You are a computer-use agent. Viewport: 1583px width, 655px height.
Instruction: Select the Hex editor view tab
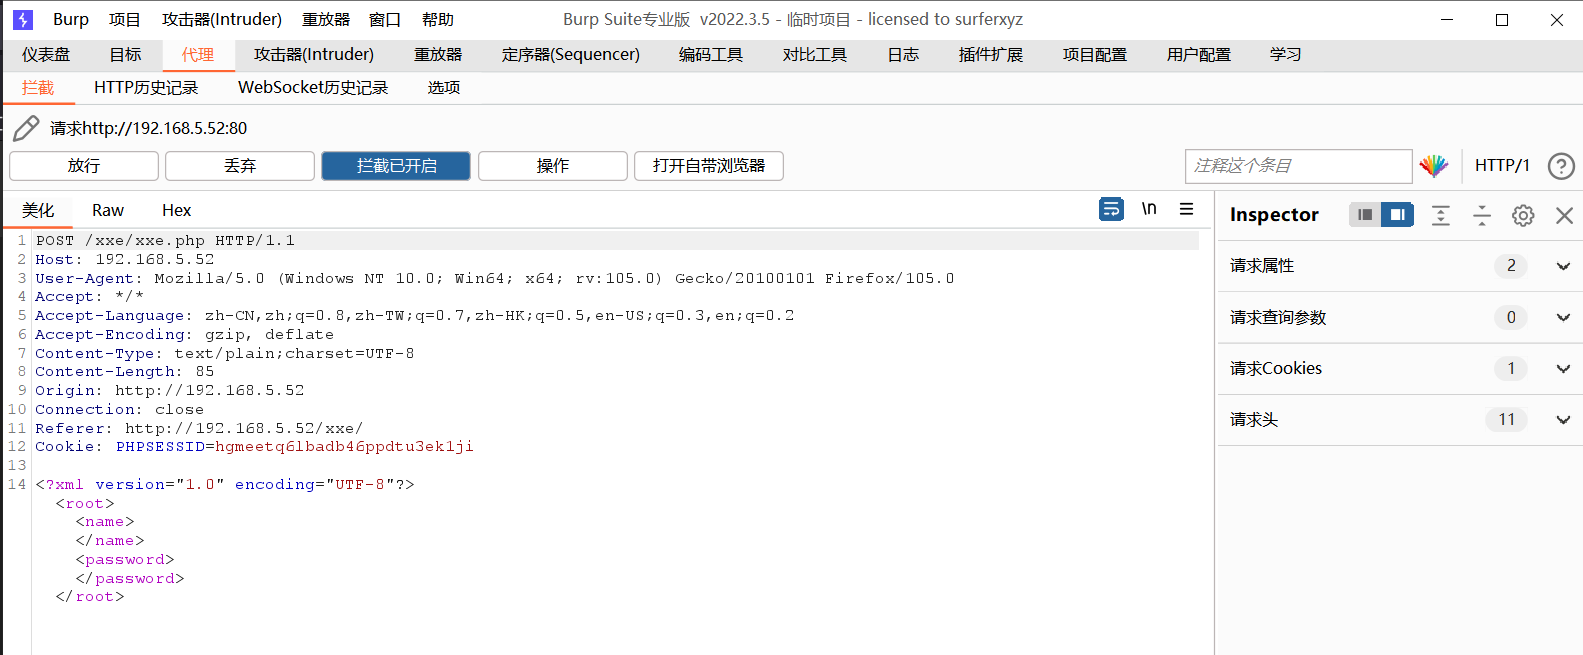tap(176, 210)
